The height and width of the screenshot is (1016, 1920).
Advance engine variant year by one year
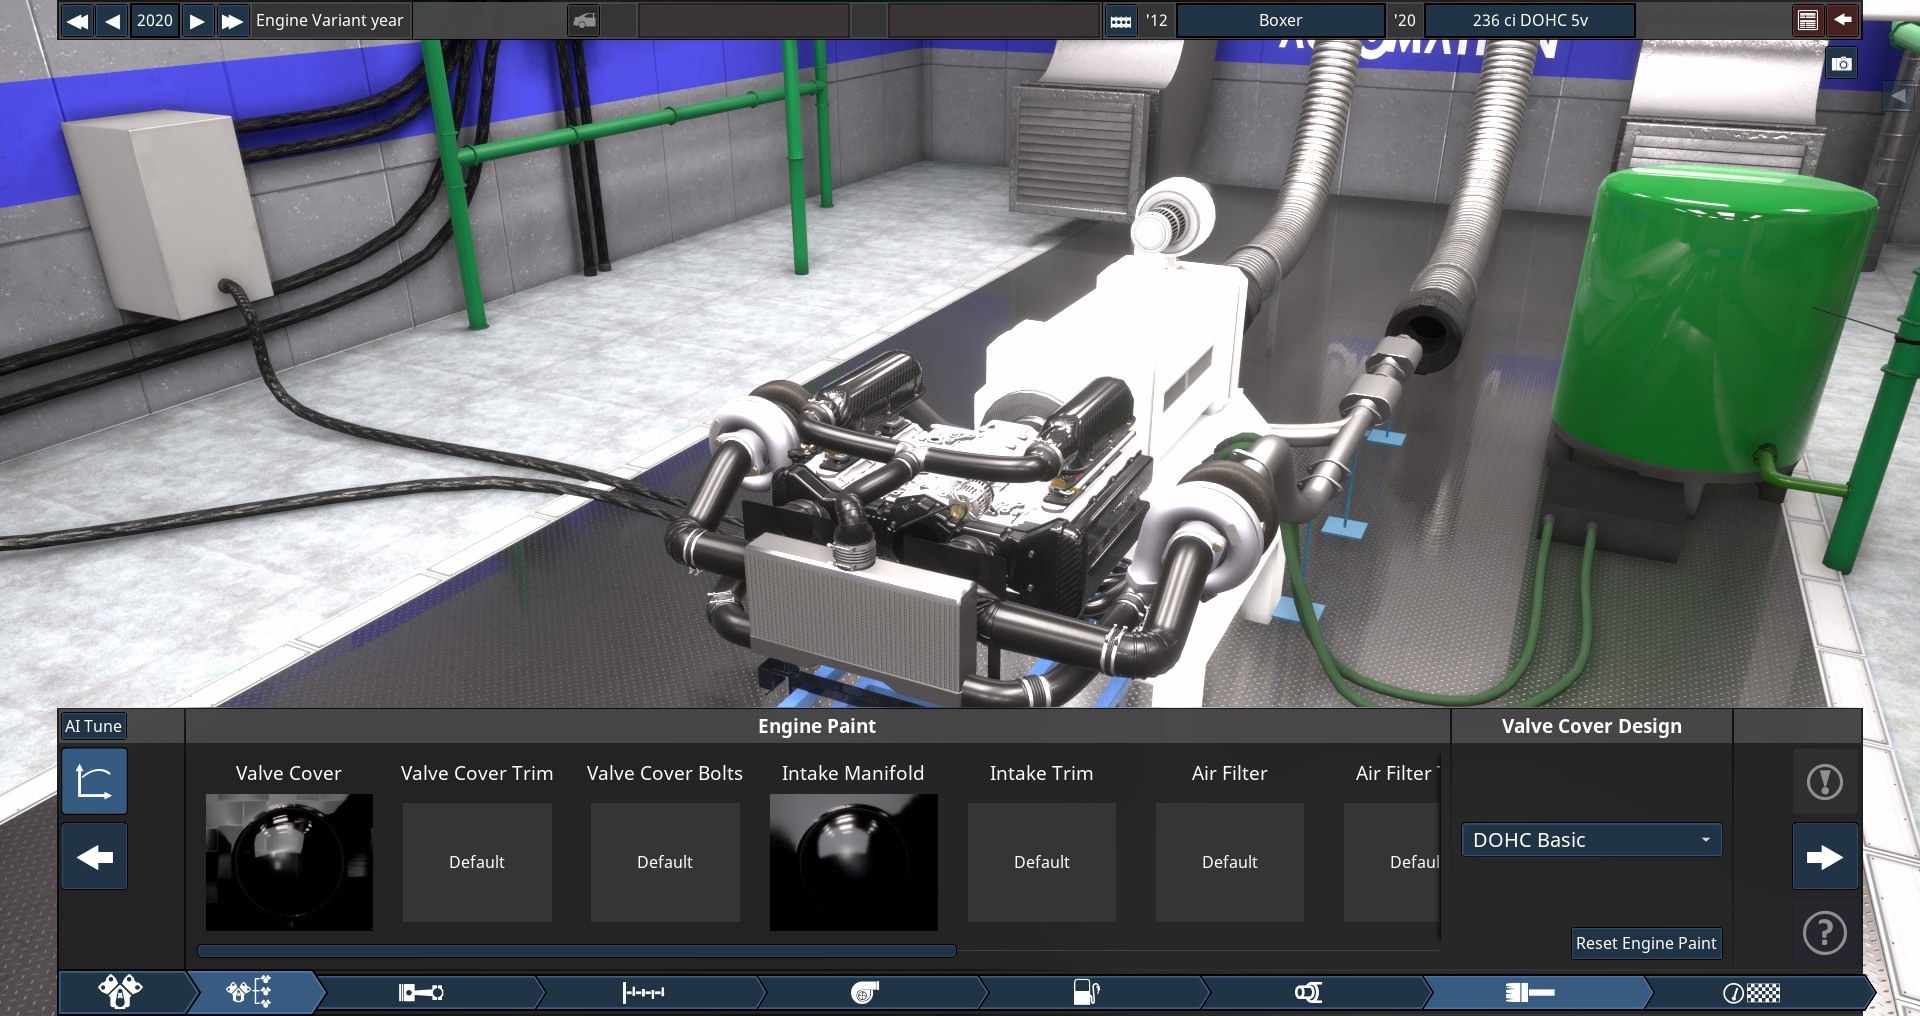click(198, 20)
